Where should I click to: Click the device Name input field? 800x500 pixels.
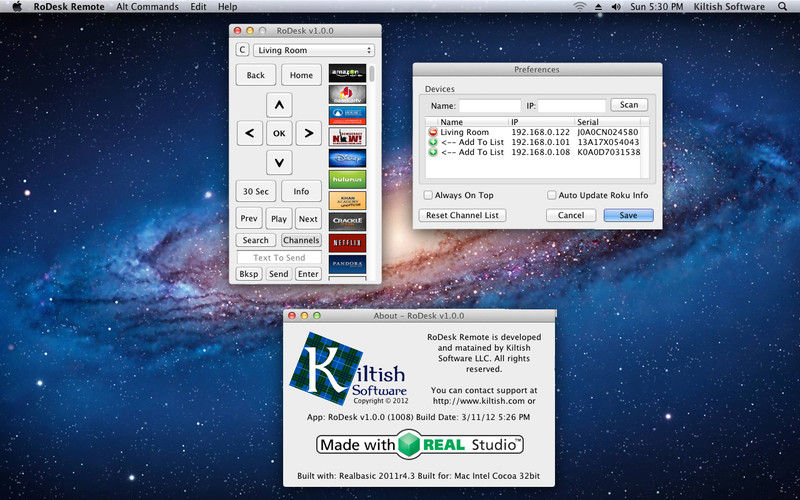point(490,106)
